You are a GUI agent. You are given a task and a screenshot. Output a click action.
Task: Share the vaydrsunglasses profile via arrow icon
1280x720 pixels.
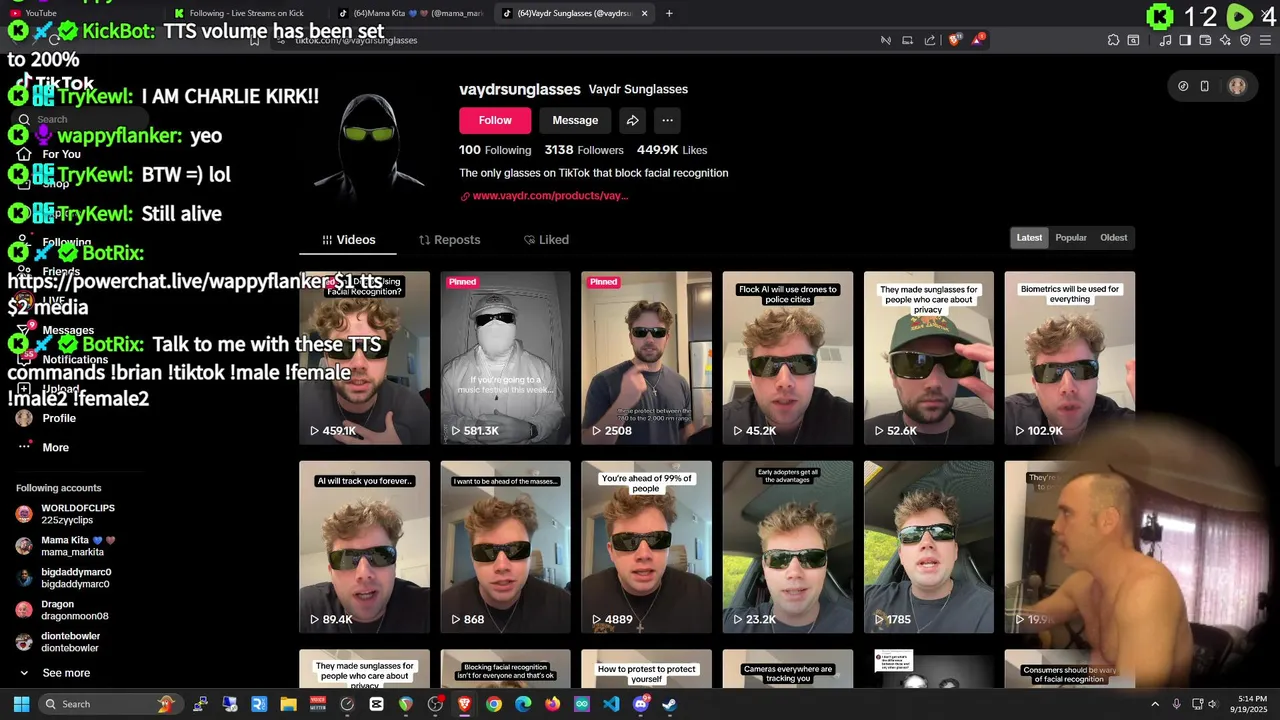632,120
